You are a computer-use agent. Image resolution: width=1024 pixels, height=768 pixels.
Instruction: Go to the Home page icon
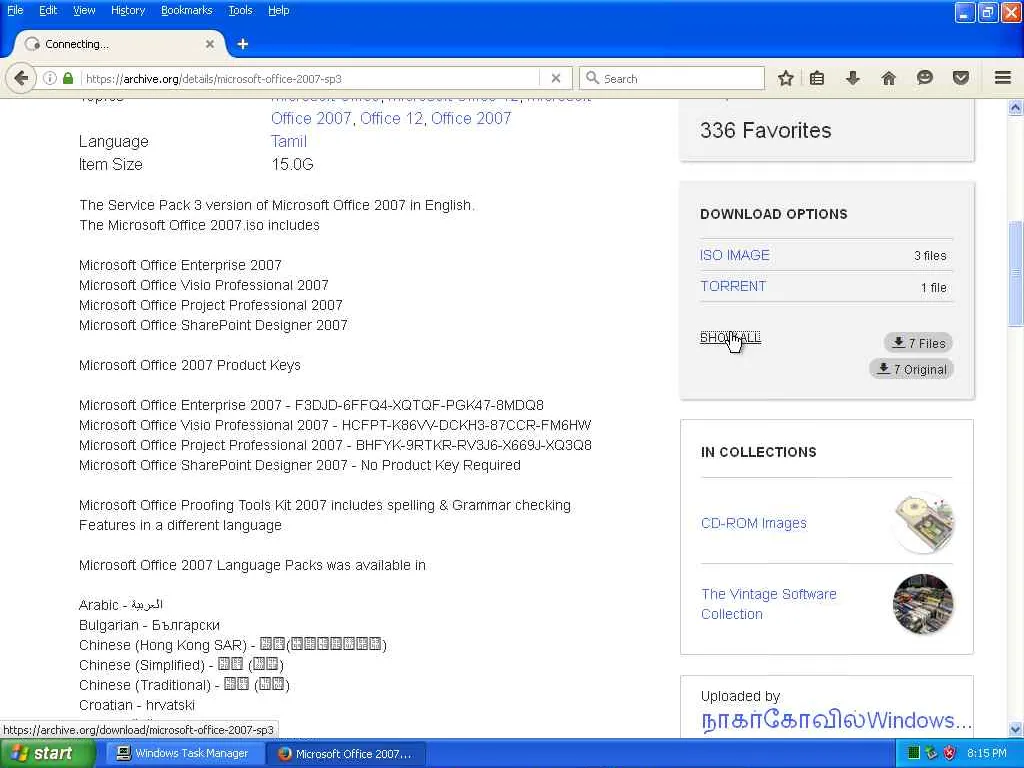(888, 78)
